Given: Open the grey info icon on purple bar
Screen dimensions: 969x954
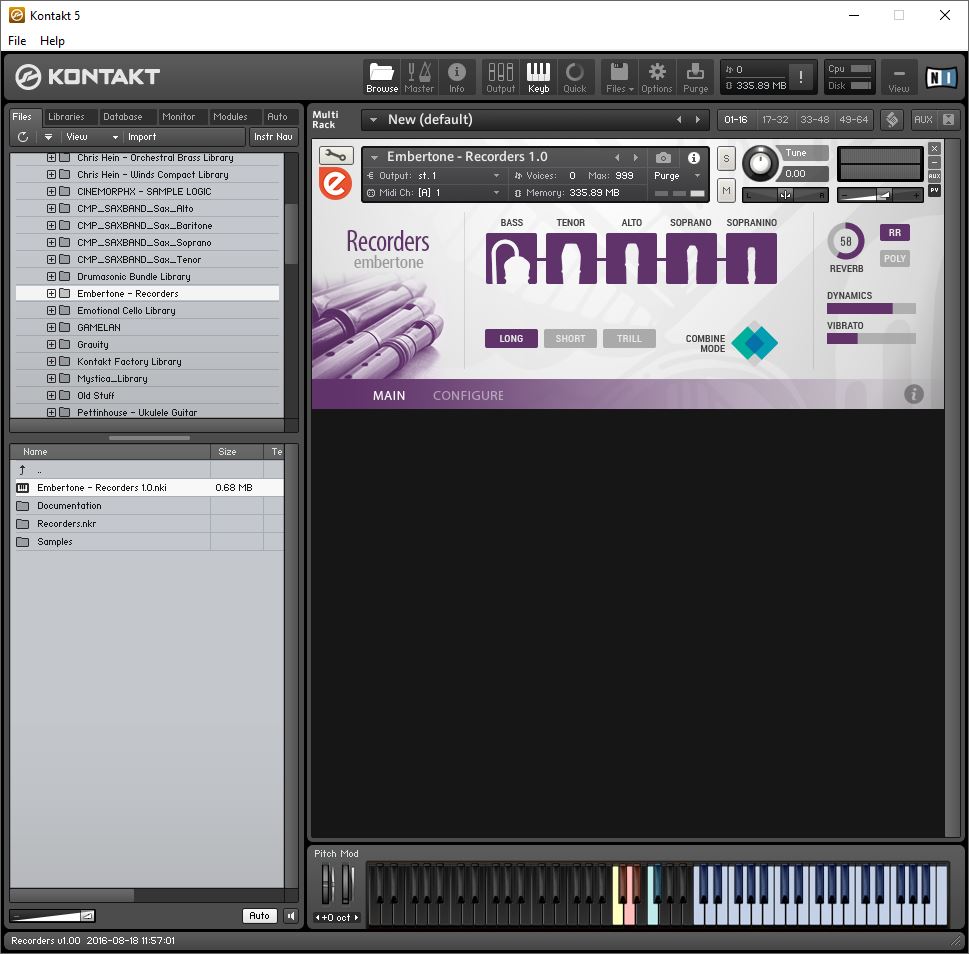Looking at the screenshot, I should tap(913, 394).
